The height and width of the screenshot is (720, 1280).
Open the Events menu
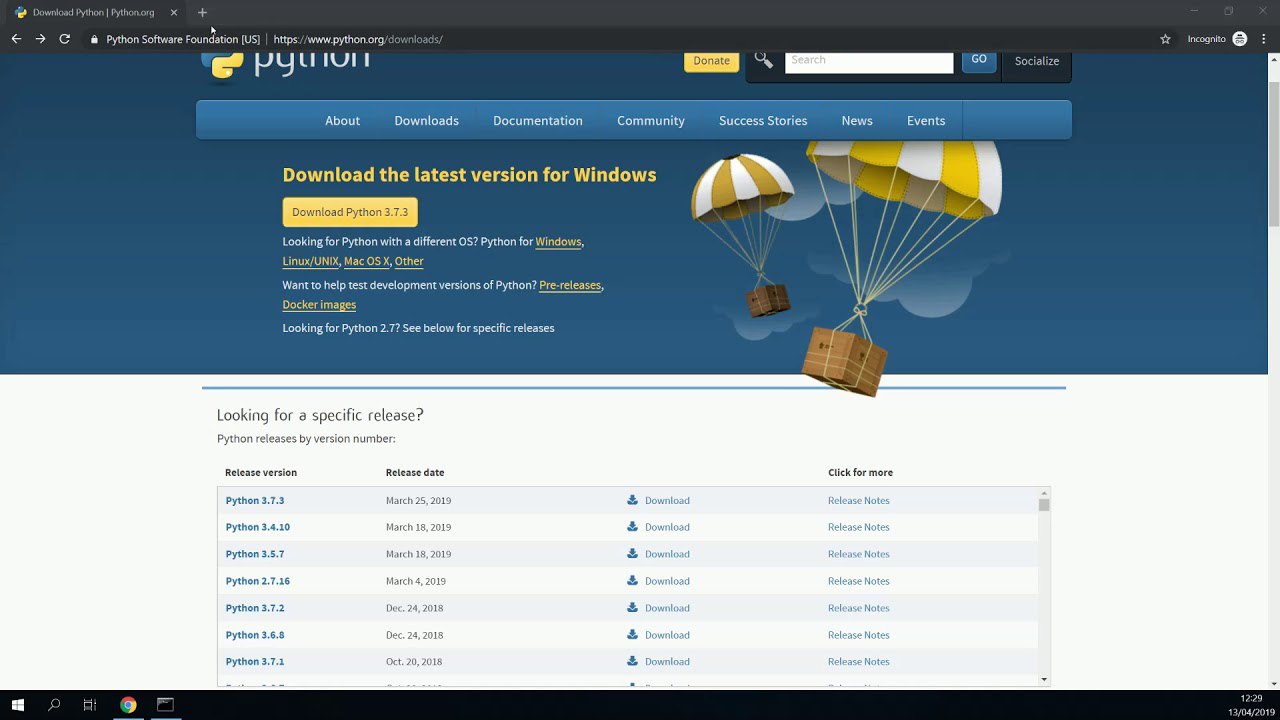click(x=926, y=120)
